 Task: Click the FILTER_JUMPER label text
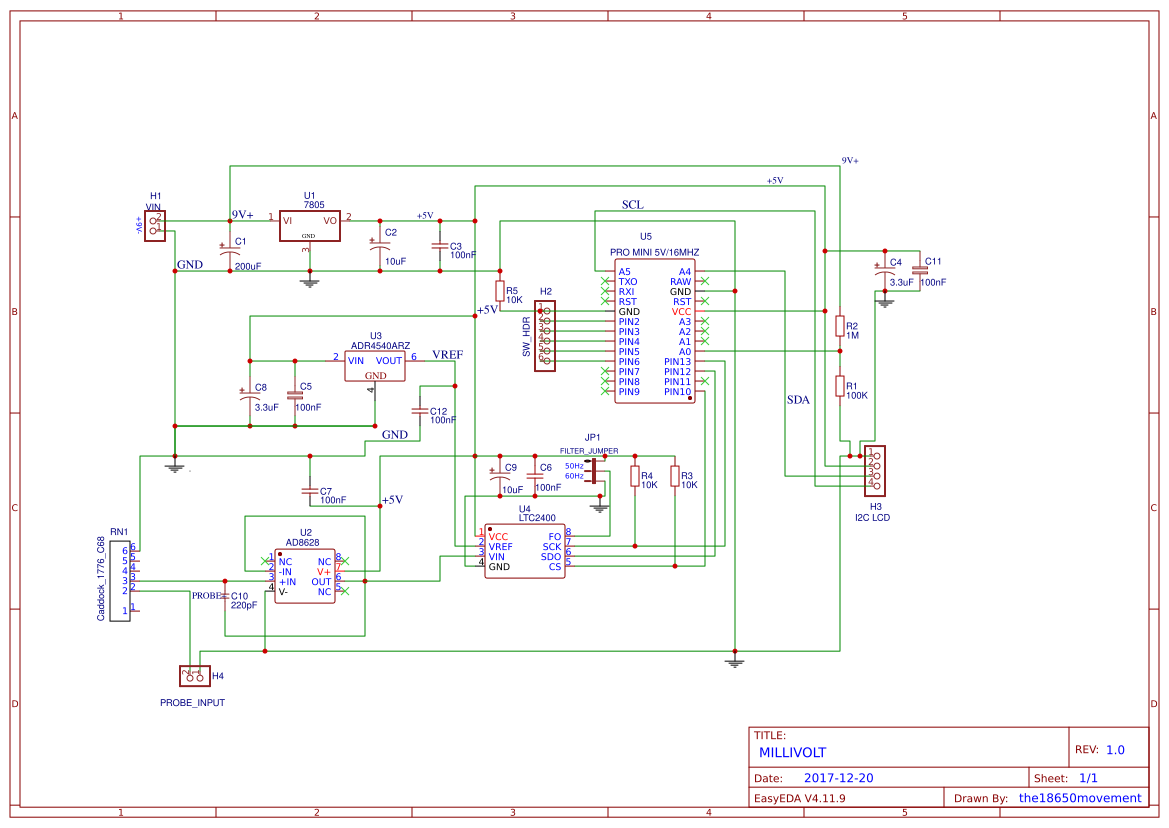click(589, 451)
